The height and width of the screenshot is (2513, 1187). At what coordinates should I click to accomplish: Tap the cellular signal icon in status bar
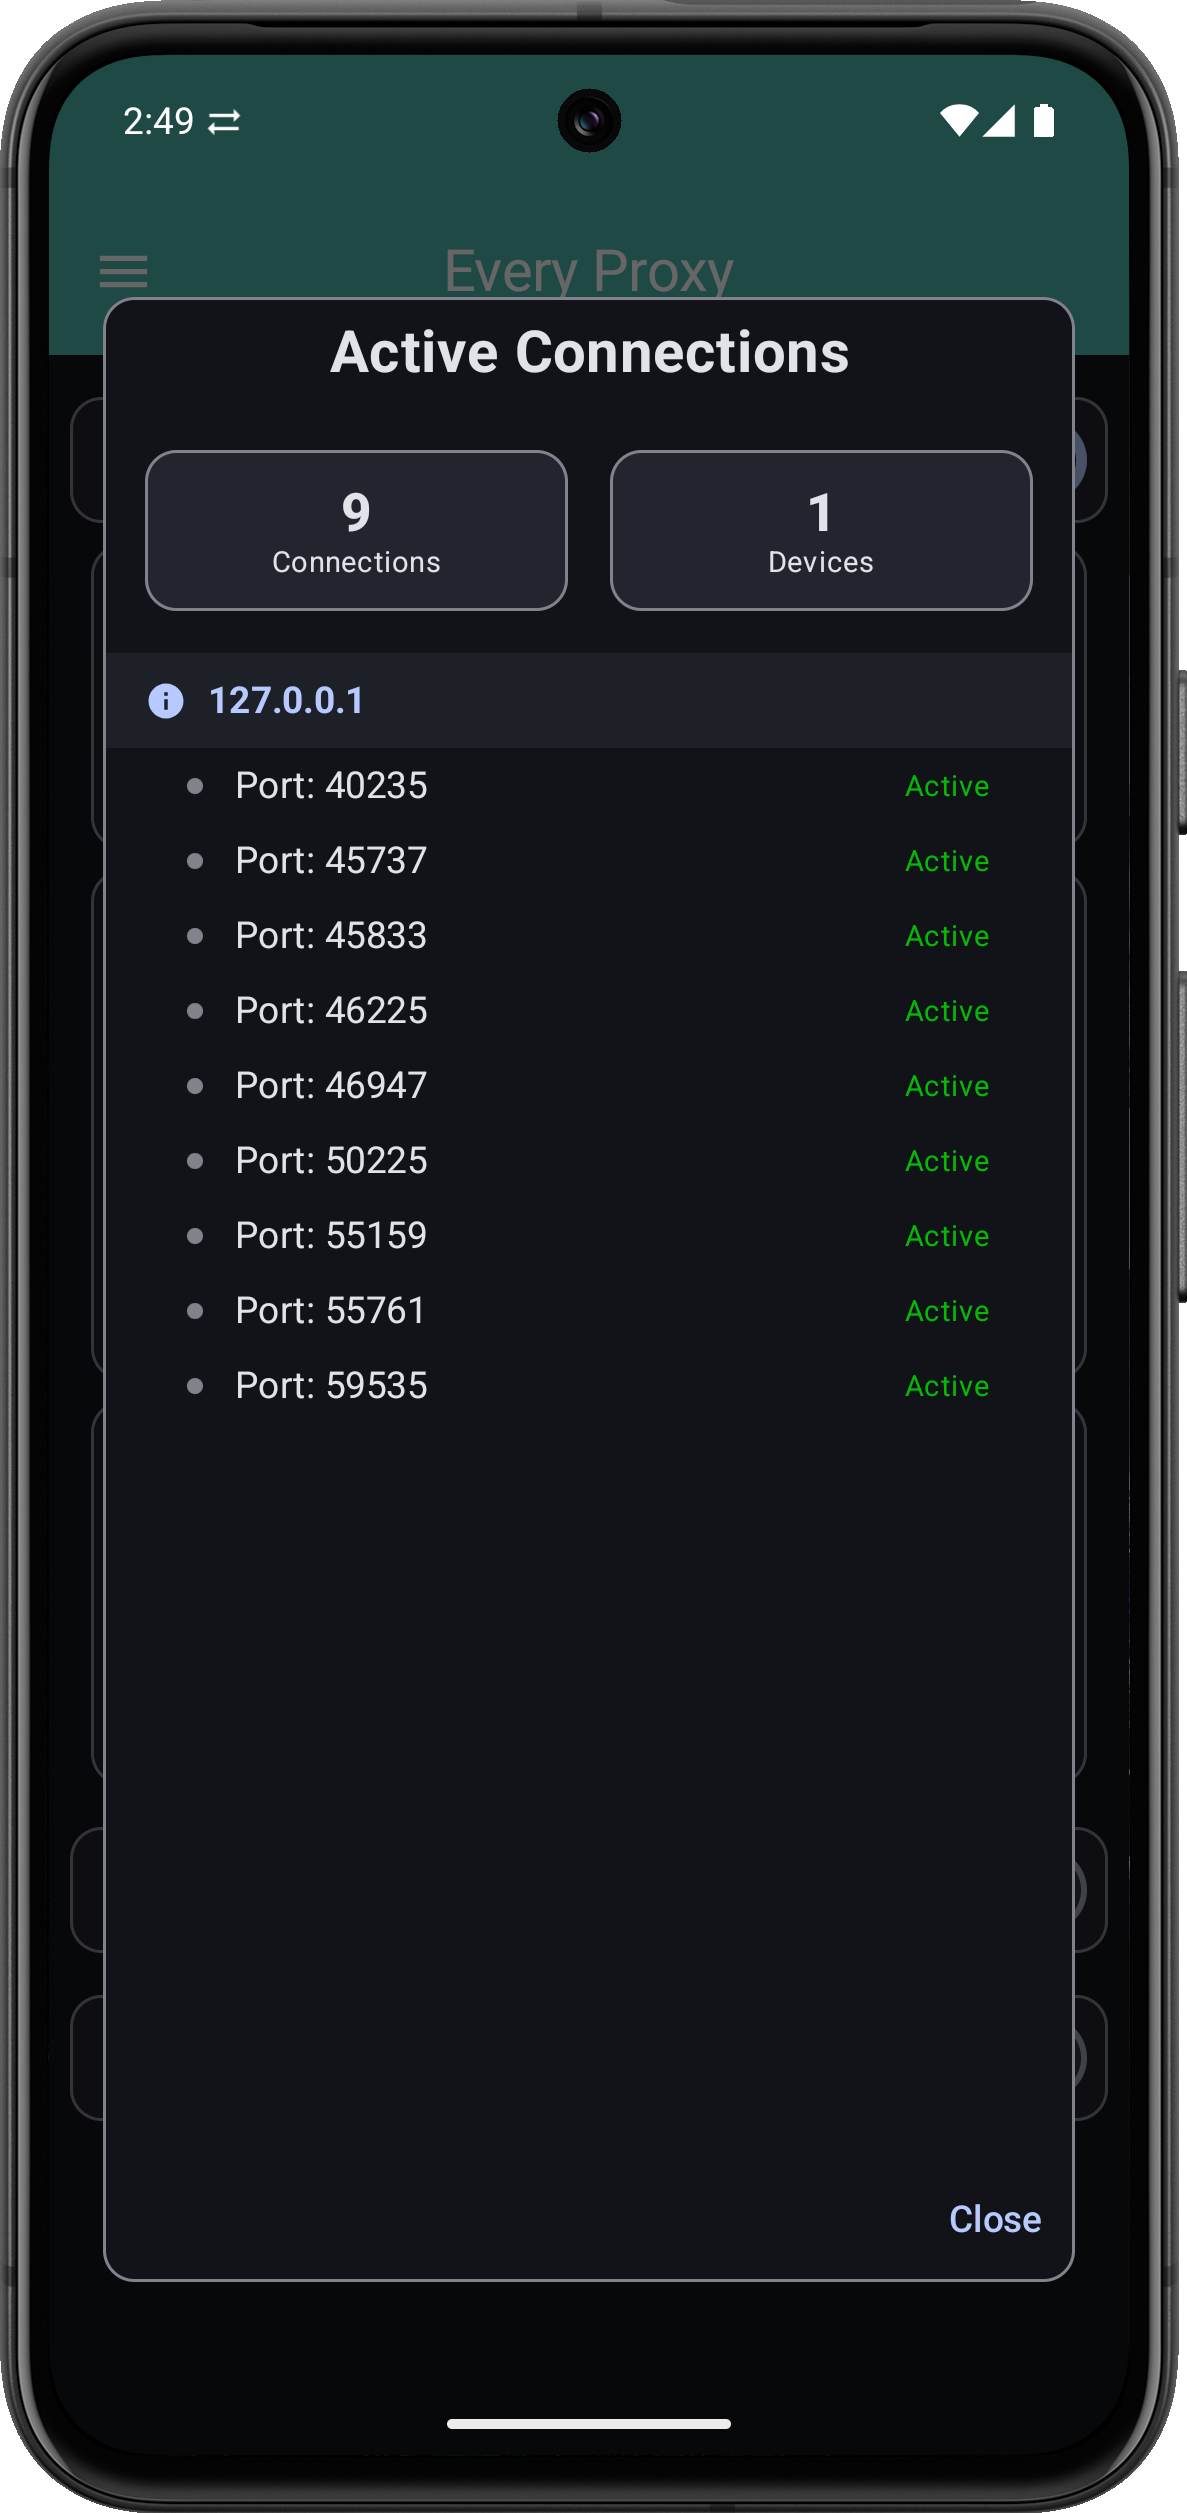[999, 120]
